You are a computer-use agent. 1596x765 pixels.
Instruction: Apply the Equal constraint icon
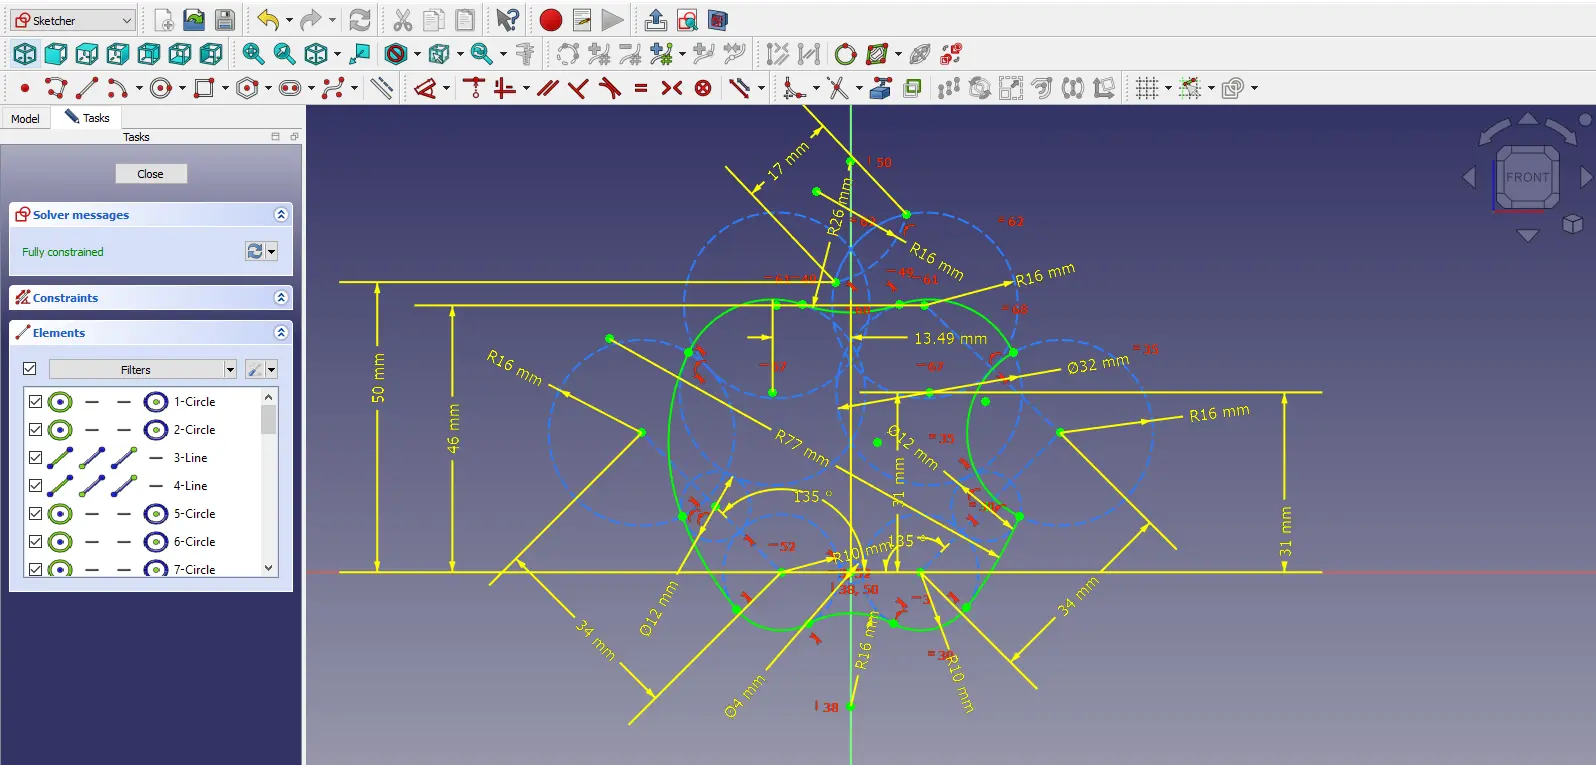pyautogui.click(x=641, y=89)
